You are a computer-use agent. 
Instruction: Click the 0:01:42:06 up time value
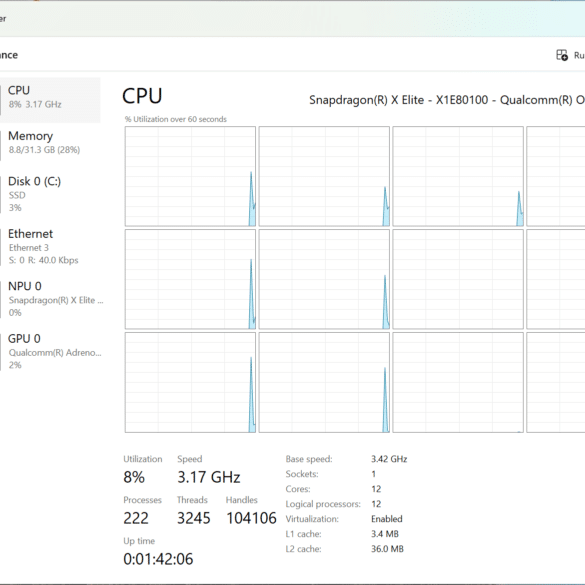tap(158, 559)
